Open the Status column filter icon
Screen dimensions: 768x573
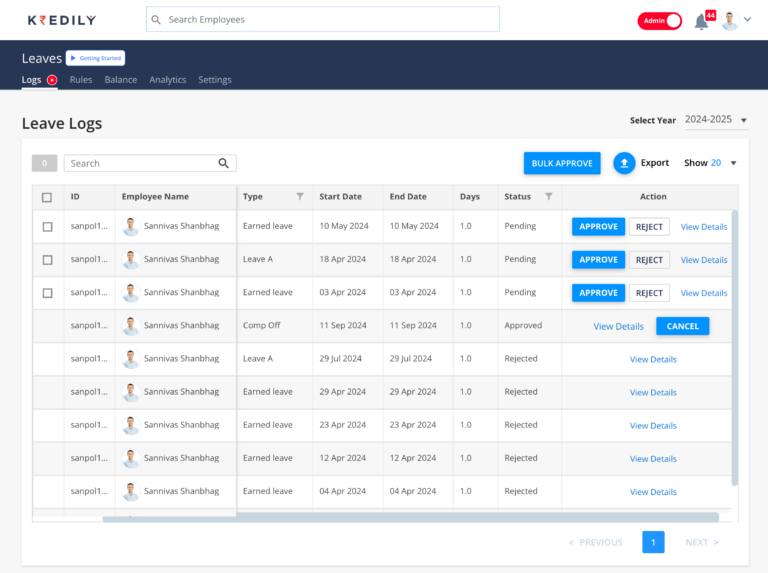click(x=549, y=196)
